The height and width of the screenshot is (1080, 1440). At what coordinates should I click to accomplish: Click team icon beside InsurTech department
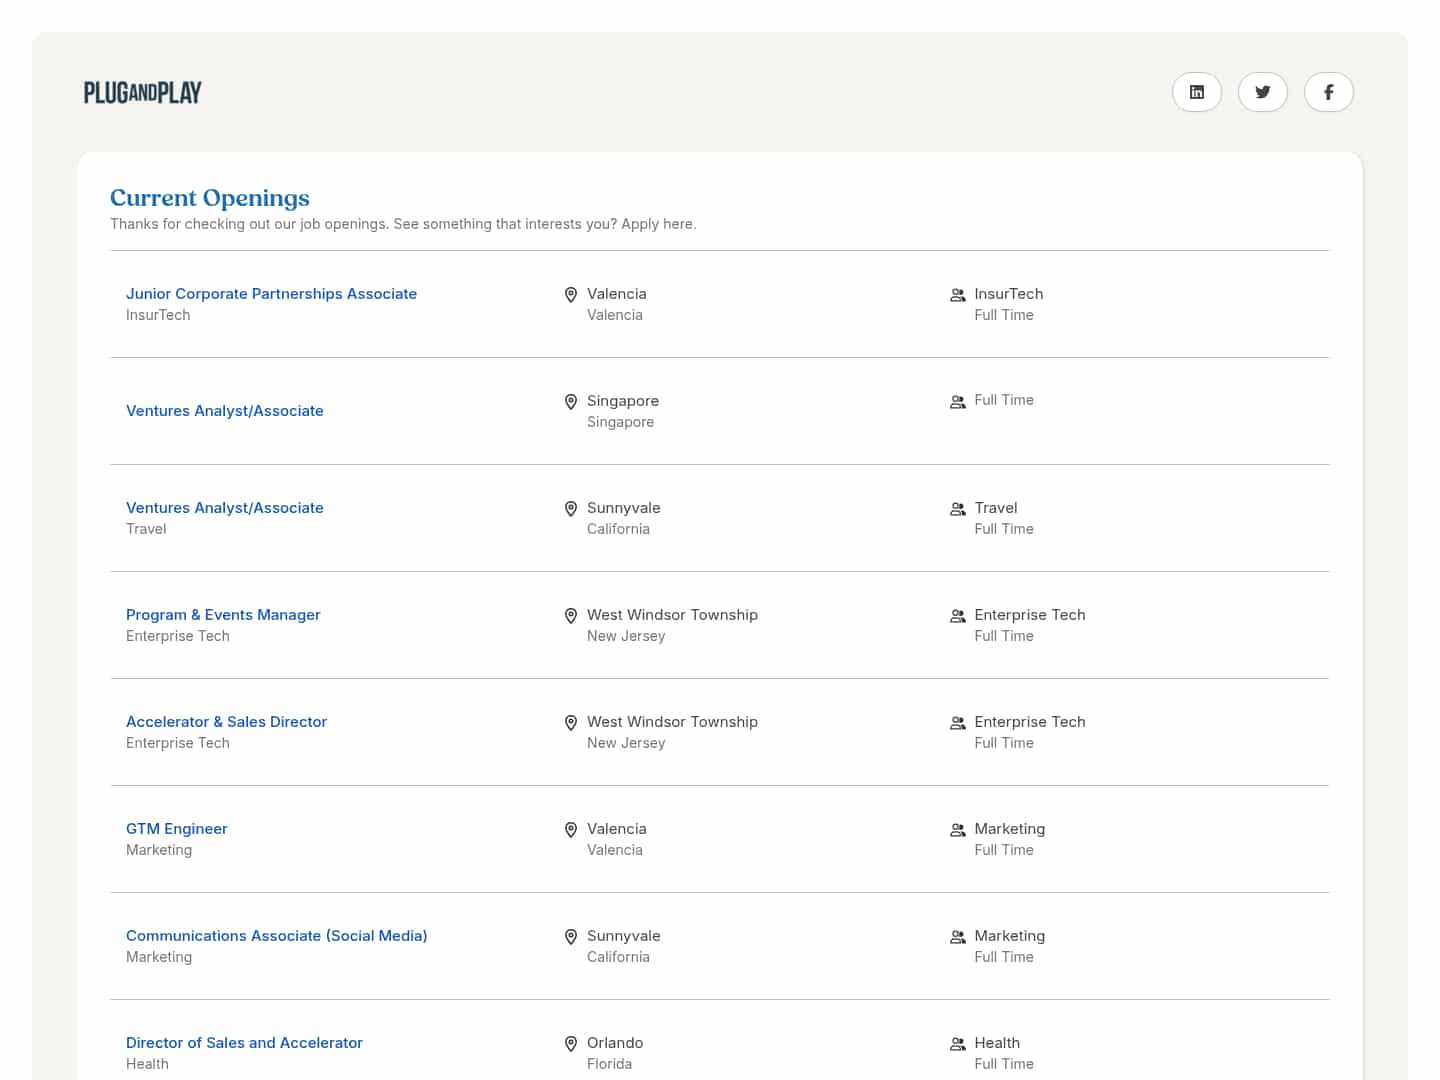pyautogui.click(x=958, y=295)
